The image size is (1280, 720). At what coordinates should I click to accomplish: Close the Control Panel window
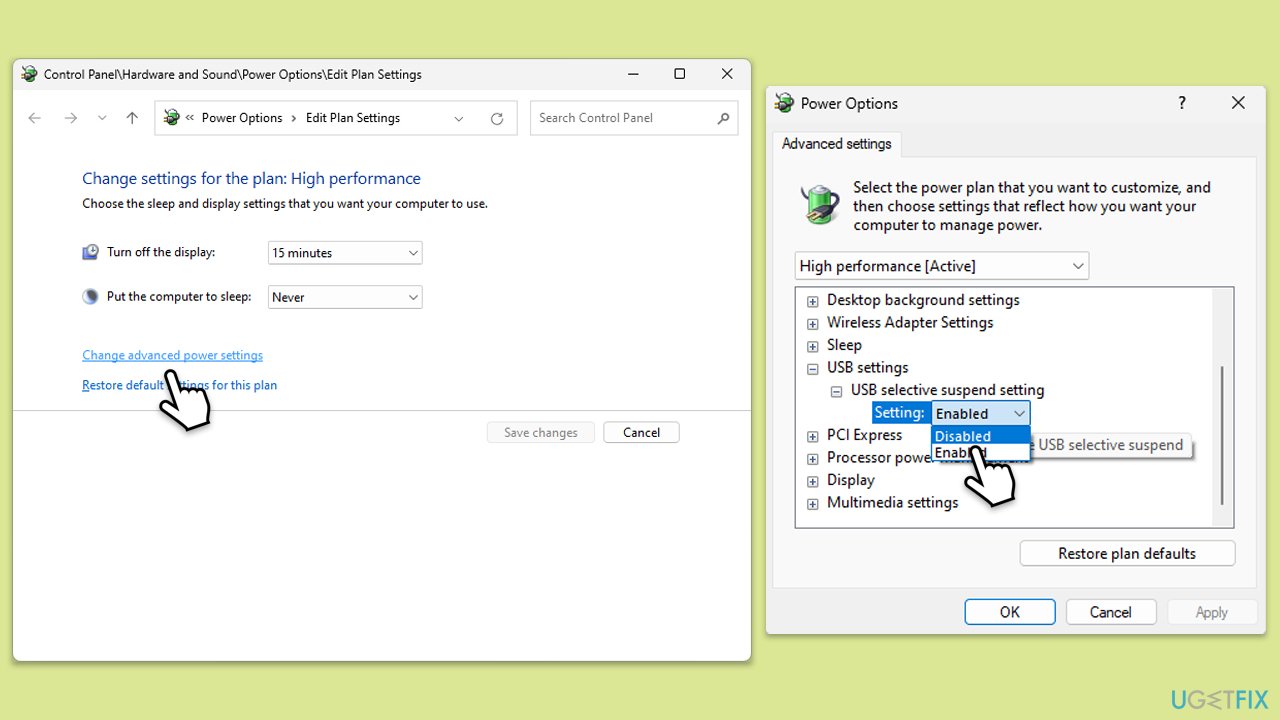coord(727,74)
